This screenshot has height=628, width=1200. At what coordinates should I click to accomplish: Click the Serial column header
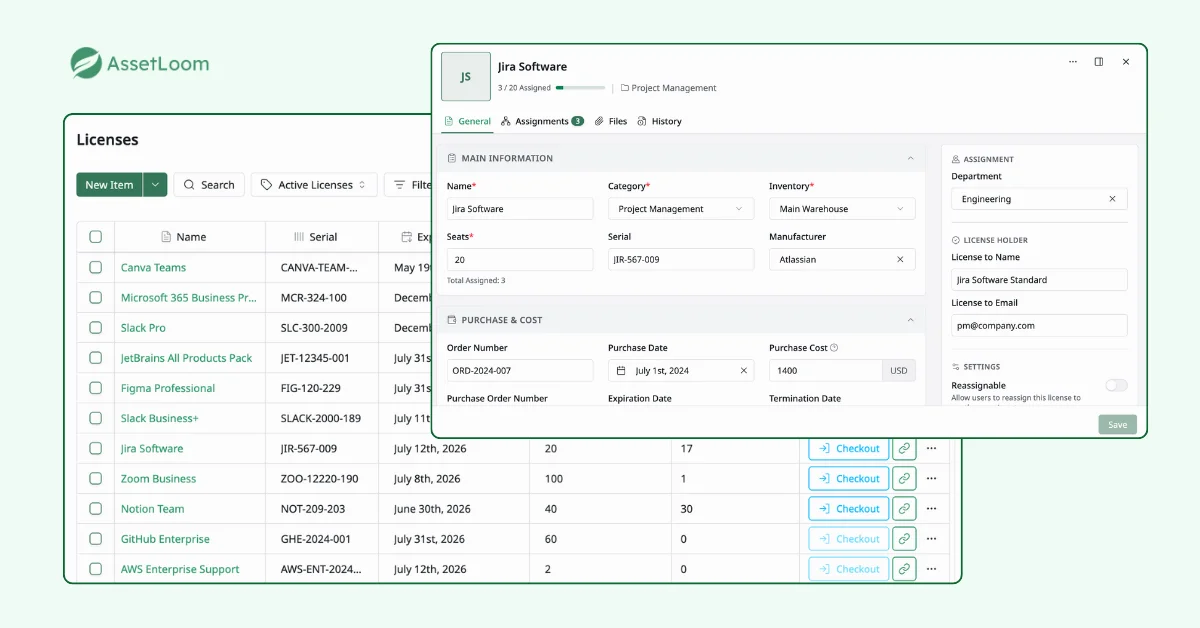point(315,237)
